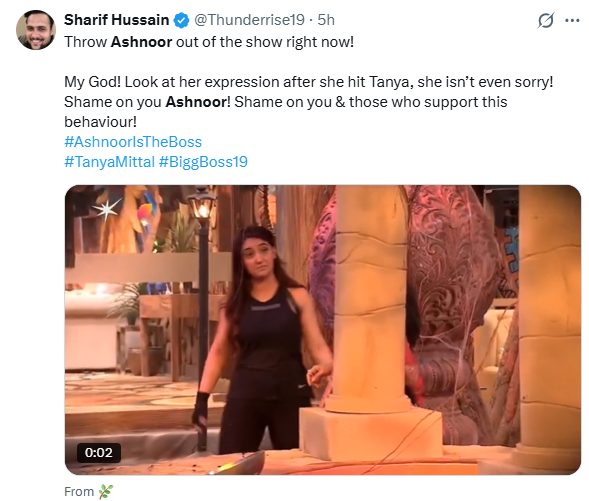Click bold Ashnoor in first line
Screen dimensions: 589x501
[x=141, y=42]
